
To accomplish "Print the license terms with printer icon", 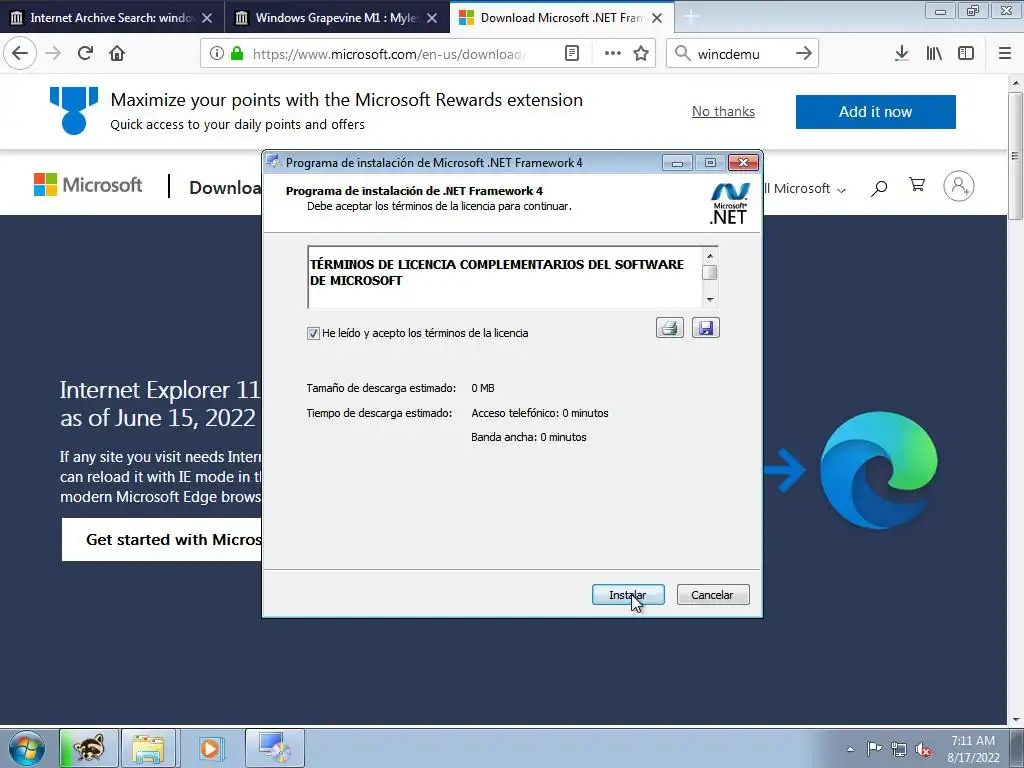I will (x=670, y=328).
